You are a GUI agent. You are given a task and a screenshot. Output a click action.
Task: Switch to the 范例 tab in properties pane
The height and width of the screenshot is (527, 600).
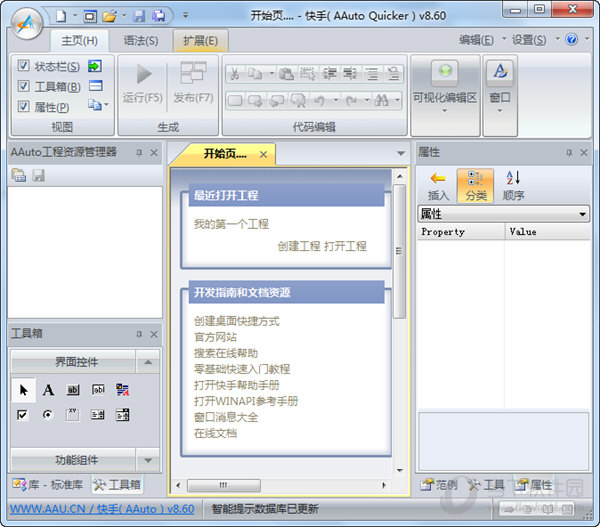(439, 485)
